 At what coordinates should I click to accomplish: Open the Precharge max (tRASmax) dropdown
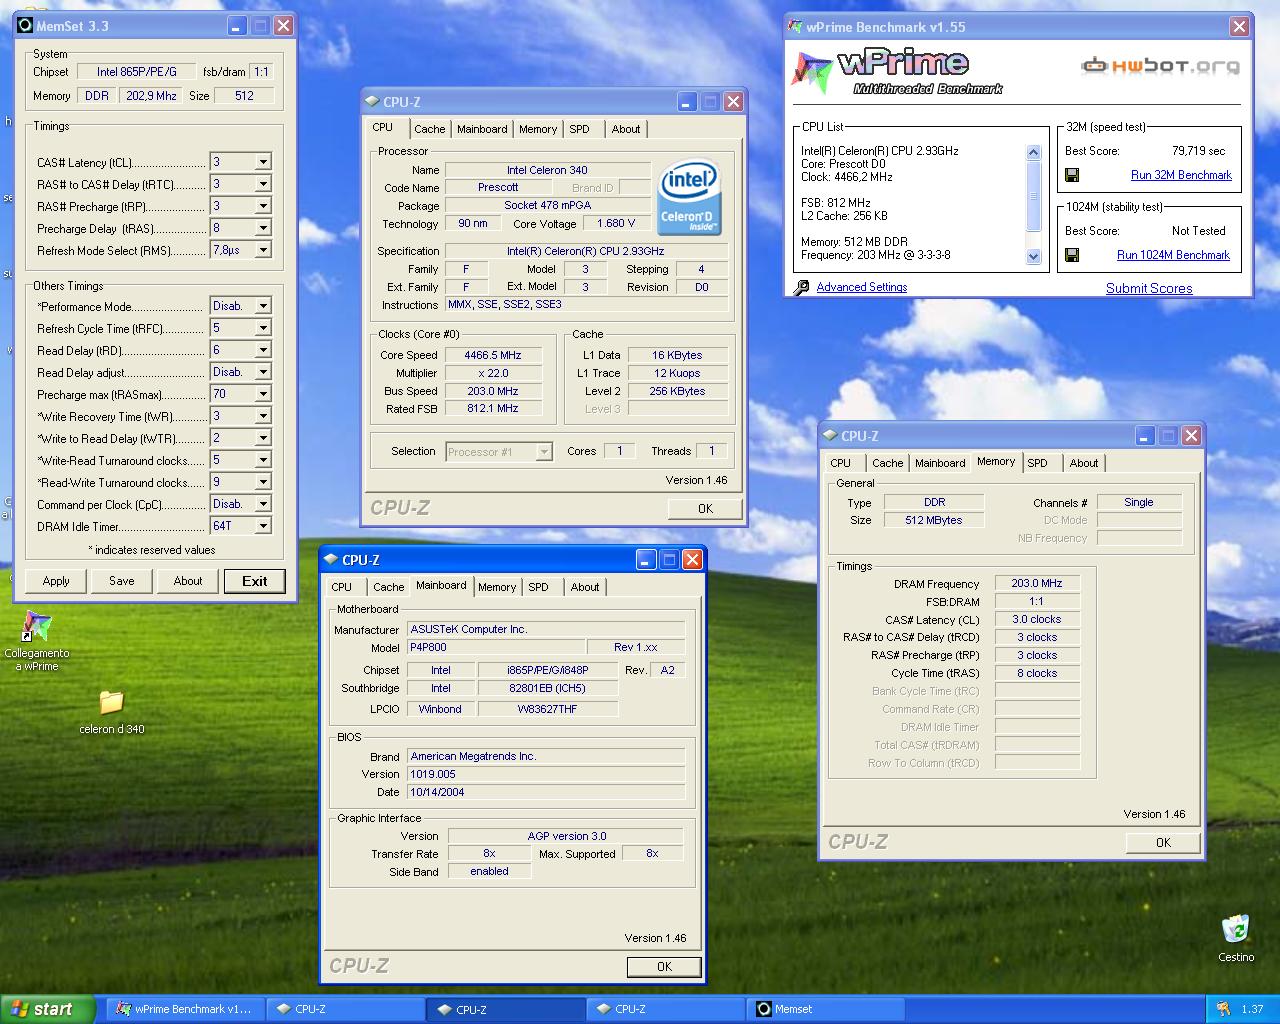[263, 394]
